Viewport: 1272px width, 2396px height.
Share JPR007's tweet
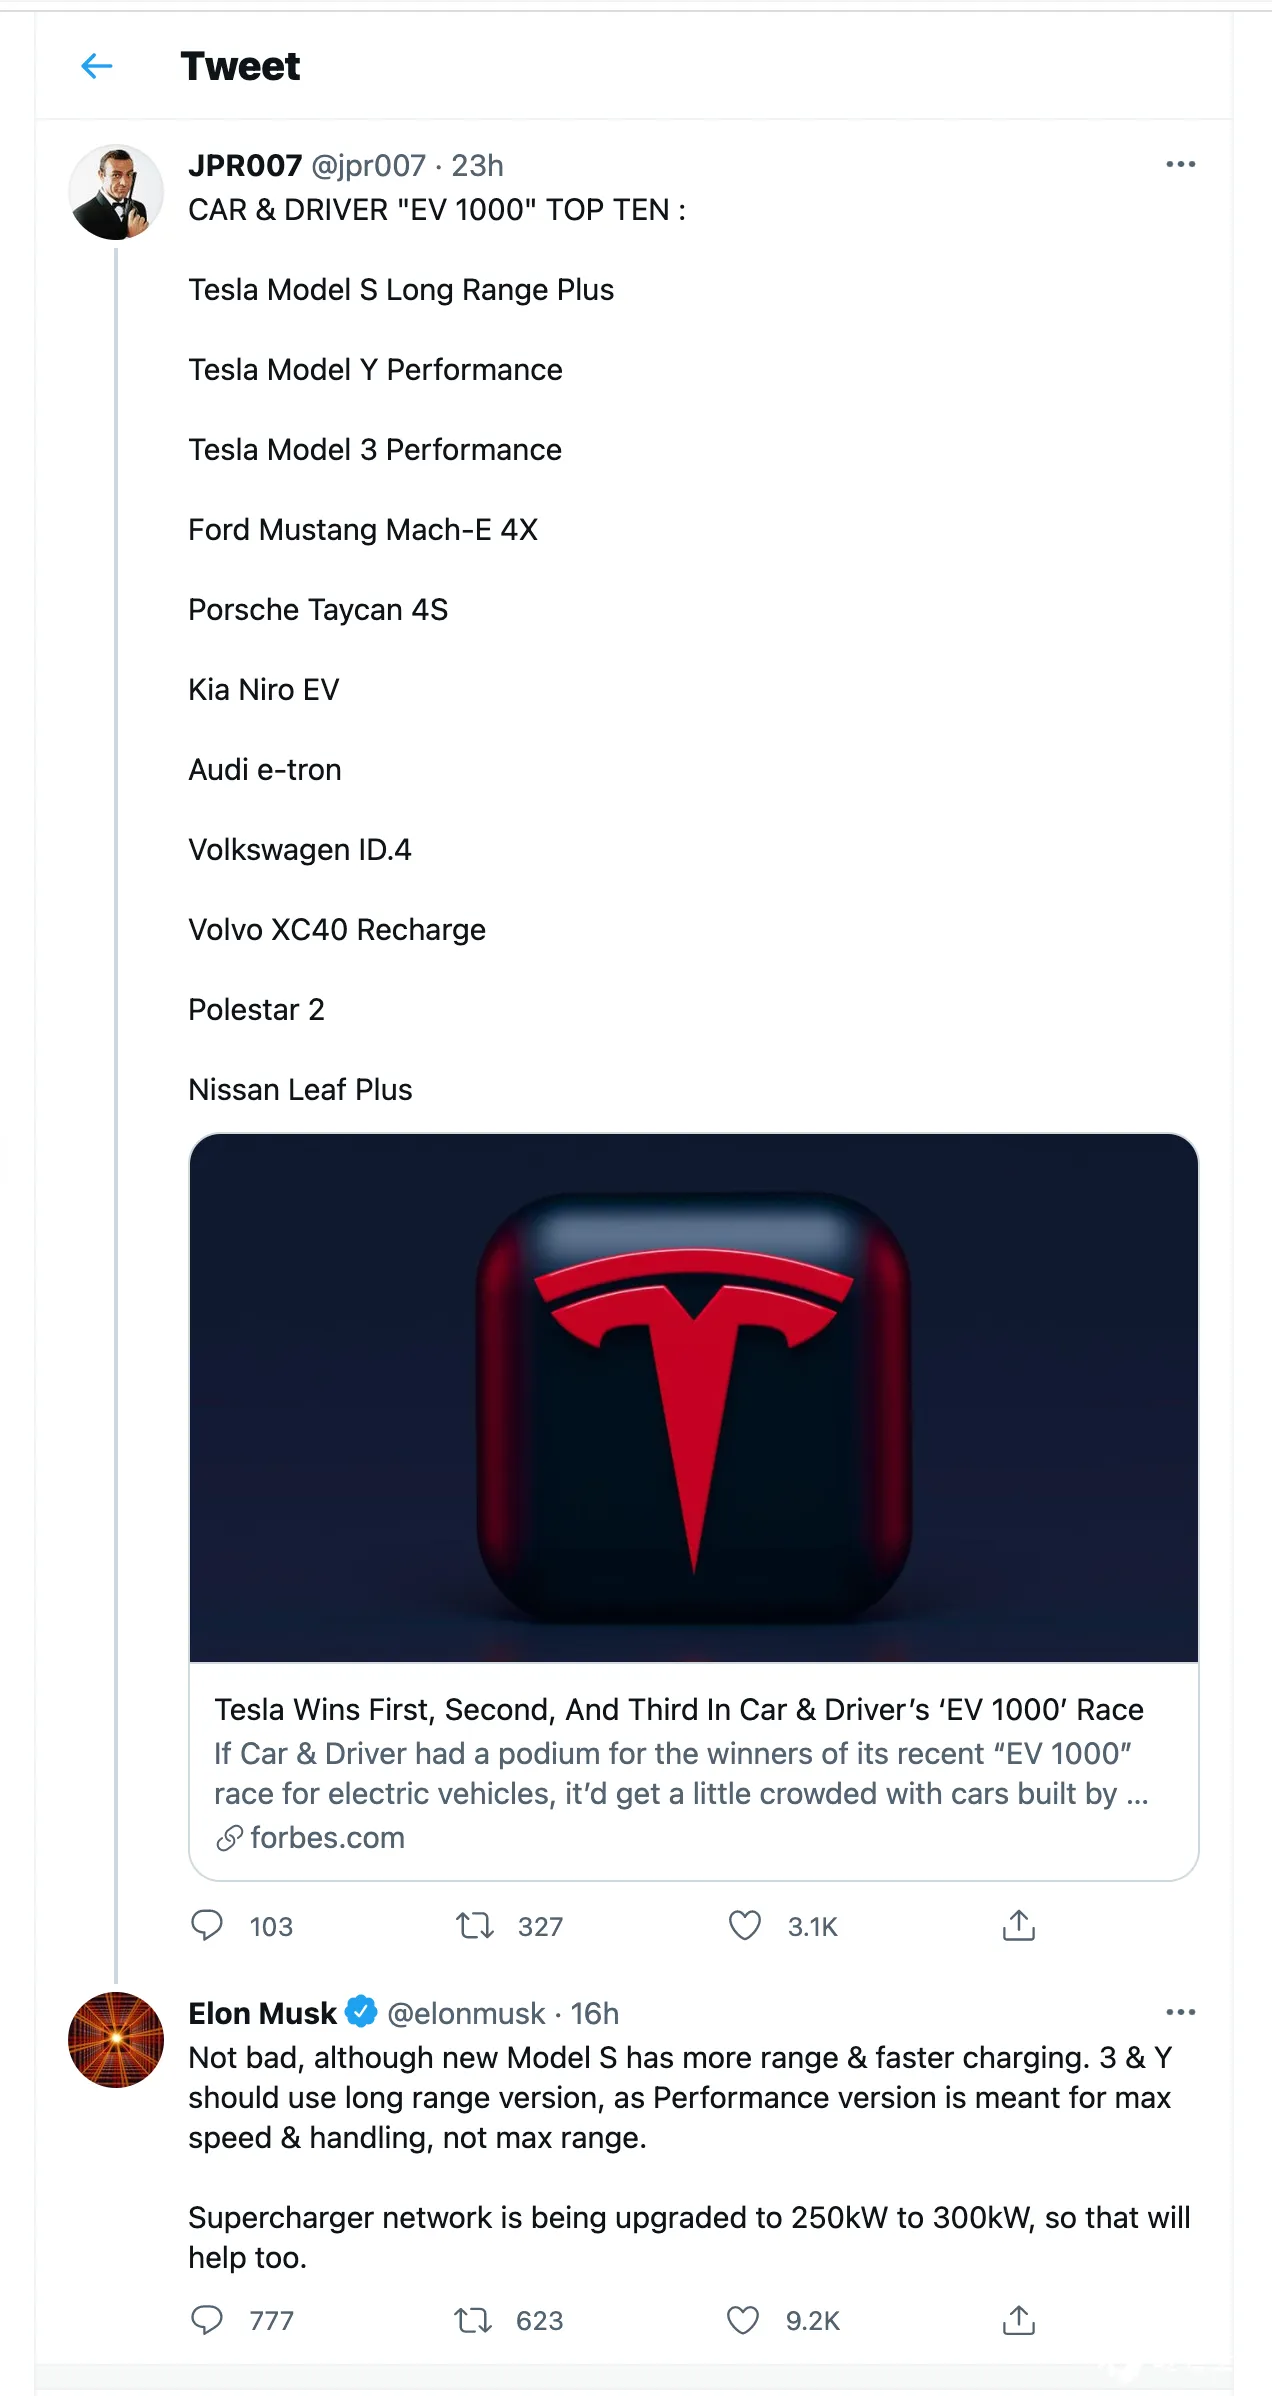click(x=1019, y=1925)
